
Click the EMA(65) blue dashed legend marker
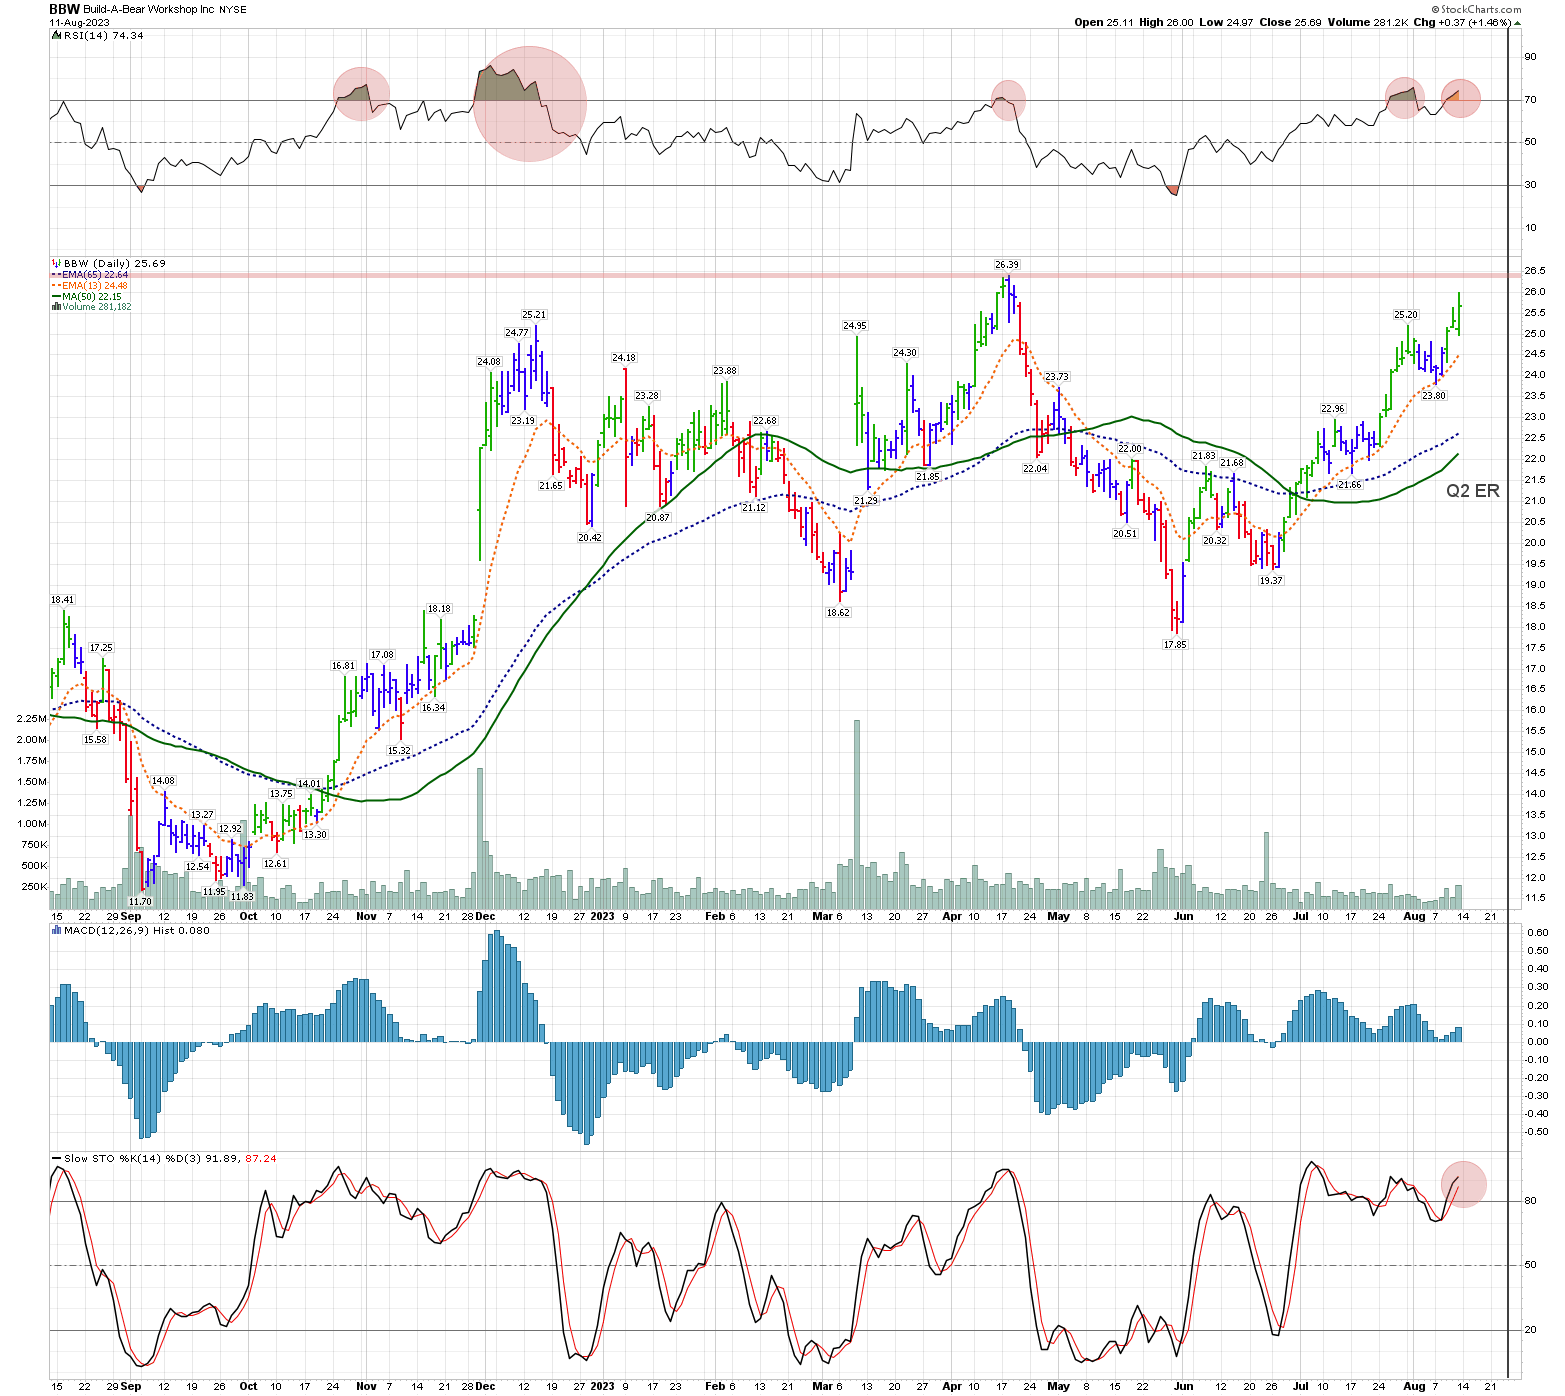[56, 274]
